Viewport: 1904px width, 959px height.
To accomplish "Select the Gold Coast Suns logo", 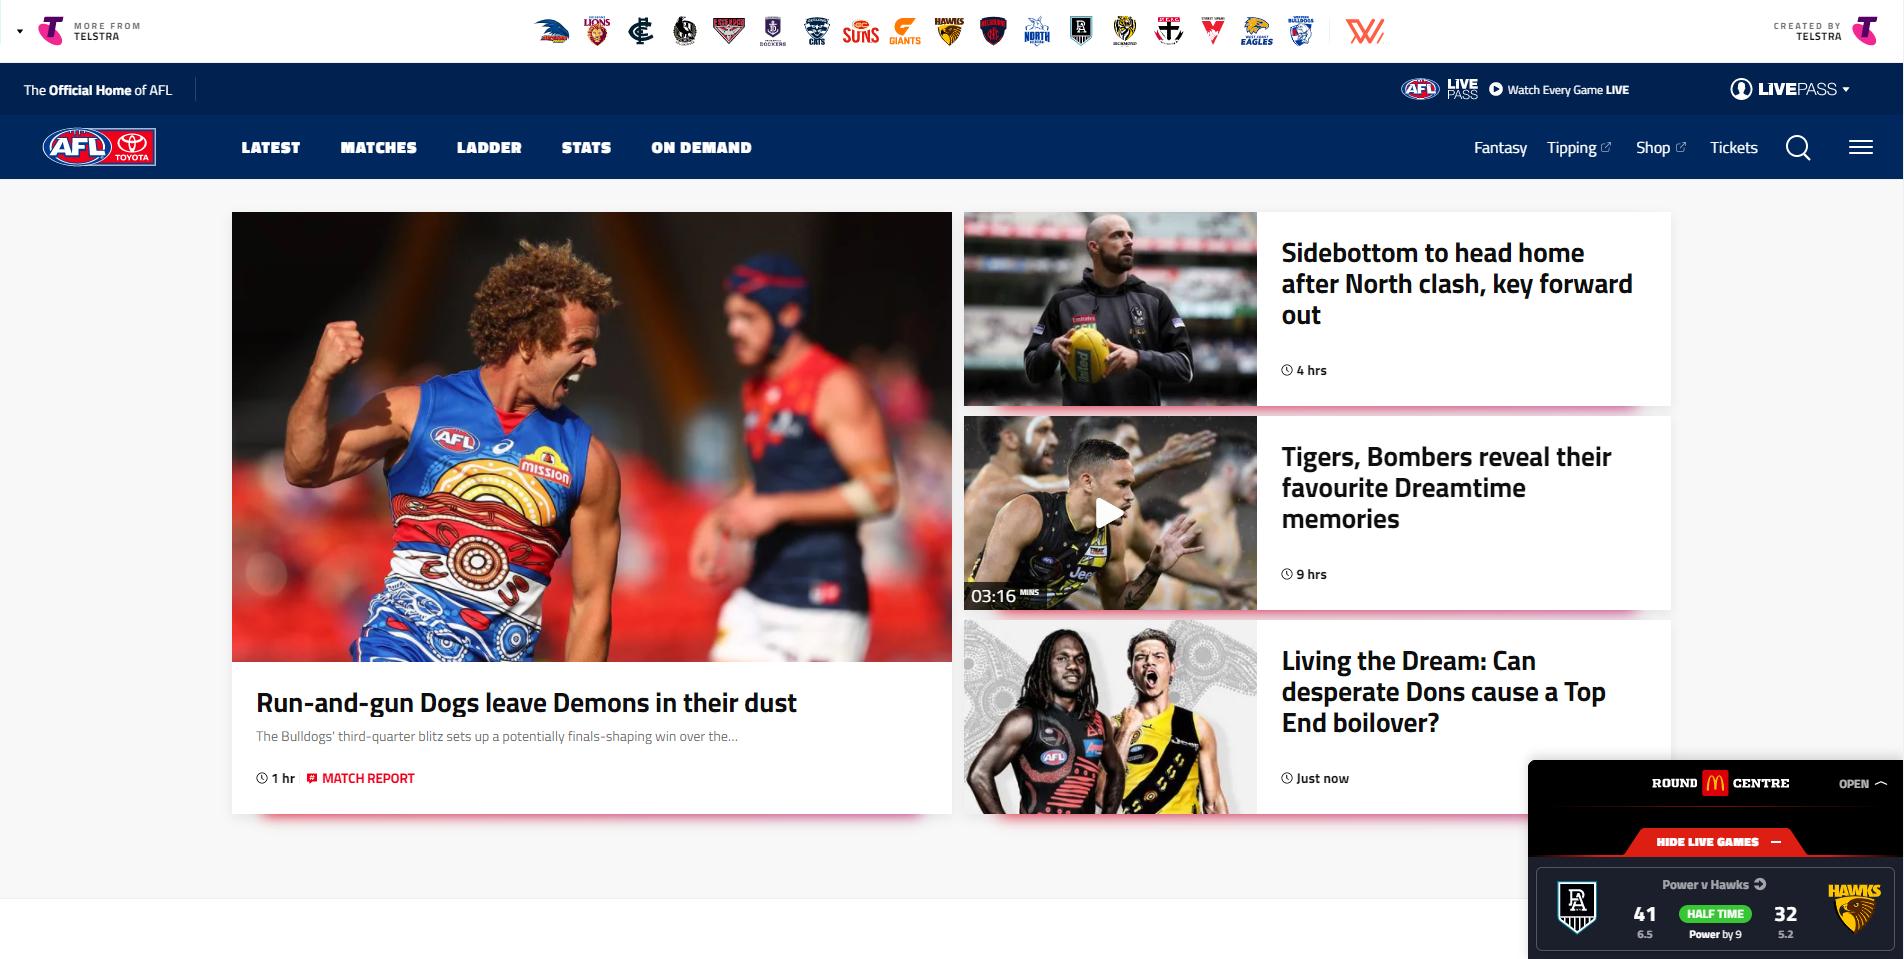I will tap(860, 32).
